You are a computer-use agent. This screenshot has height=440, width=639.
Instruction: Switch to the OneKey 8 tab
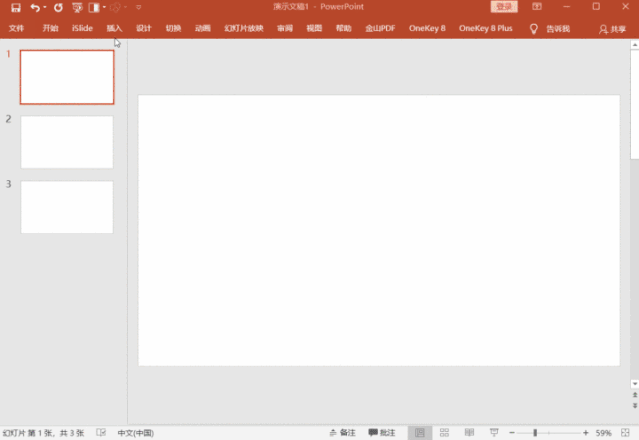click(427, 28)
